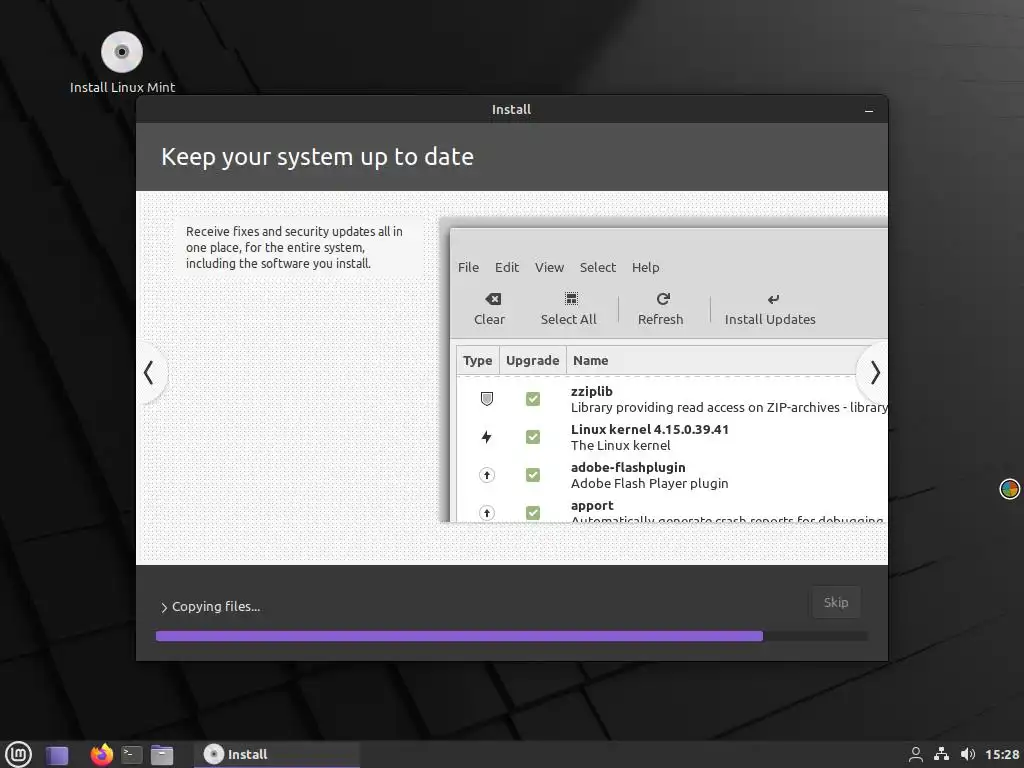Screen dimensions: 1024x768
Task: Open the Install Linux Mint desktop icon
Action: coord(122,62)
